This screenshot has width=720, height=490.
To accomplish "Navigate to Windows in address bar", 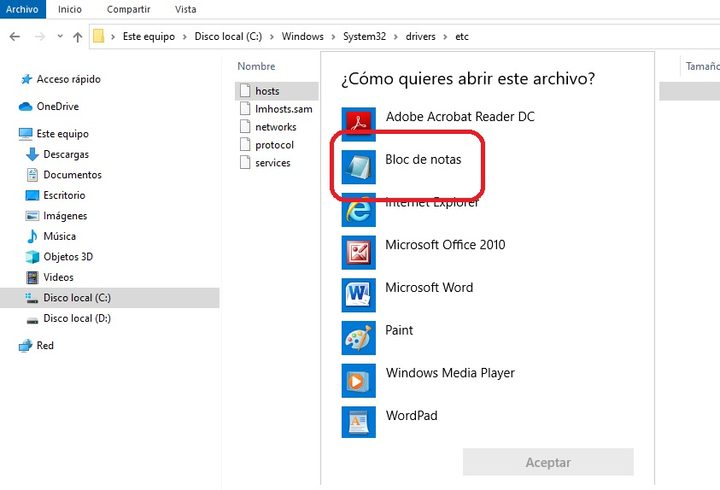I will (x=303, y=36).
